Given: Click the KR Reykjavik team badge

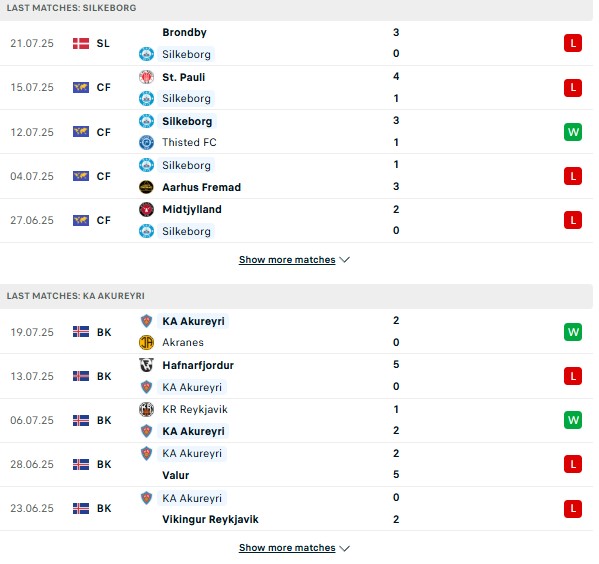Looking at the screenshot, I should tap(146, 409).
